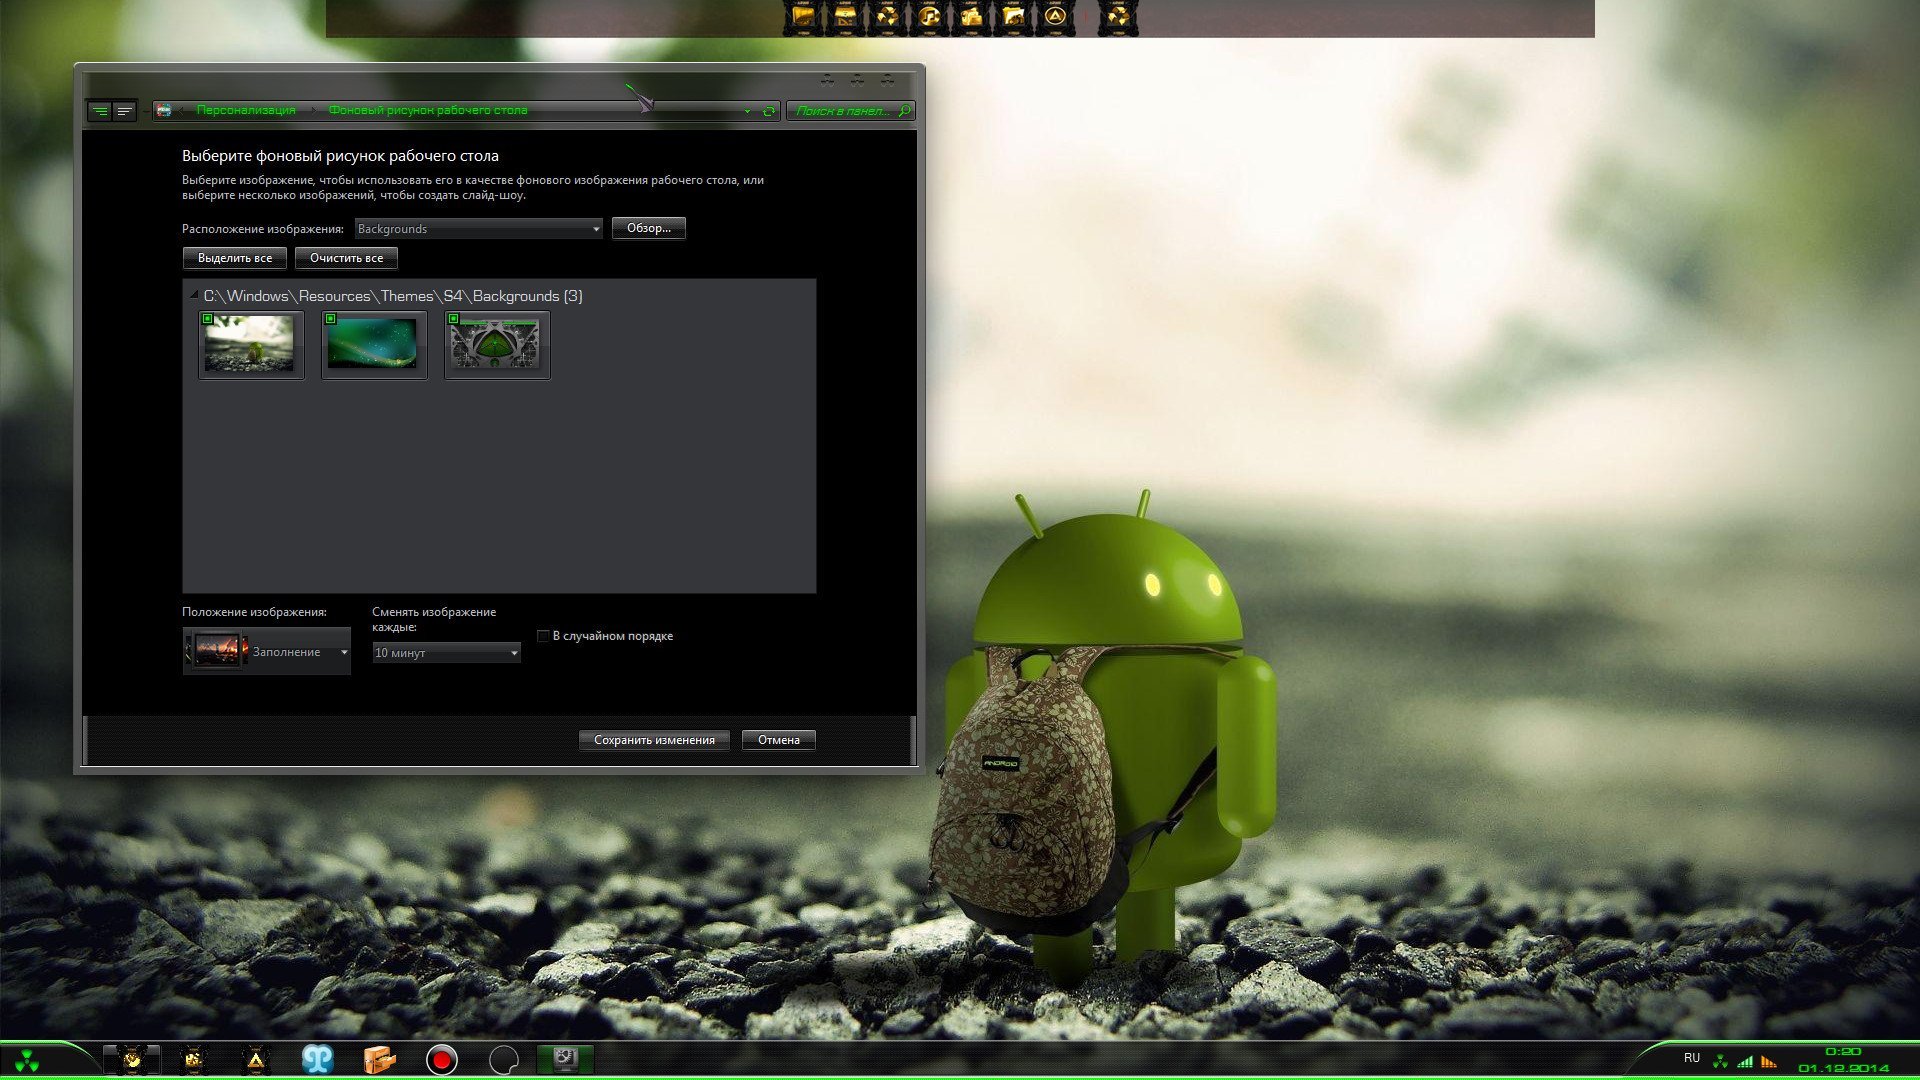This screenshot has height=1080, width=1920.
Task: Click the network signal strength icon
Action: tap(1747, 1060)
